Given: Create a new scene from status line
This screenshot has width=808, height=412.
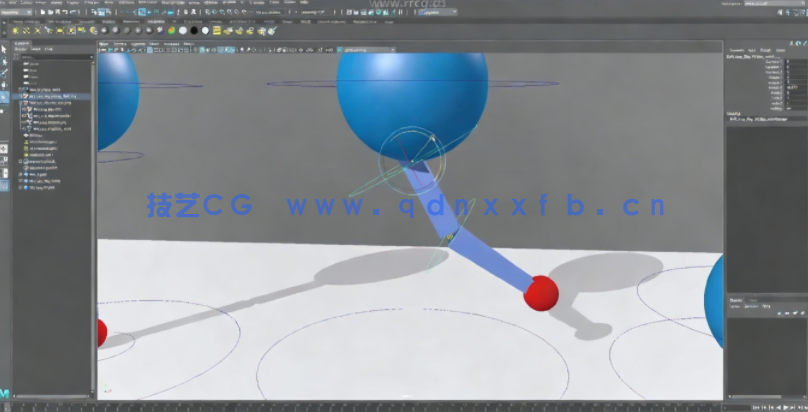Looking at the screenshot, I should (x=43, y=12).
